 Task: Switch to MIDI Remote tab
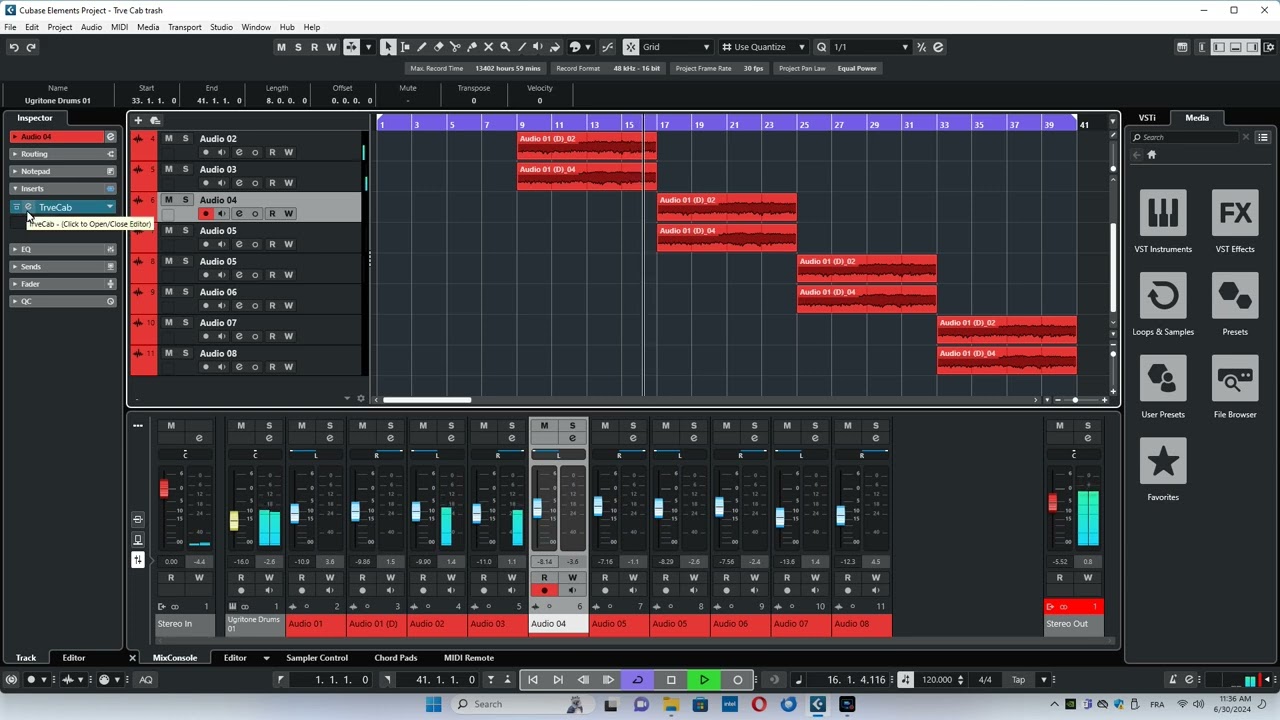[x=469, y=658]
